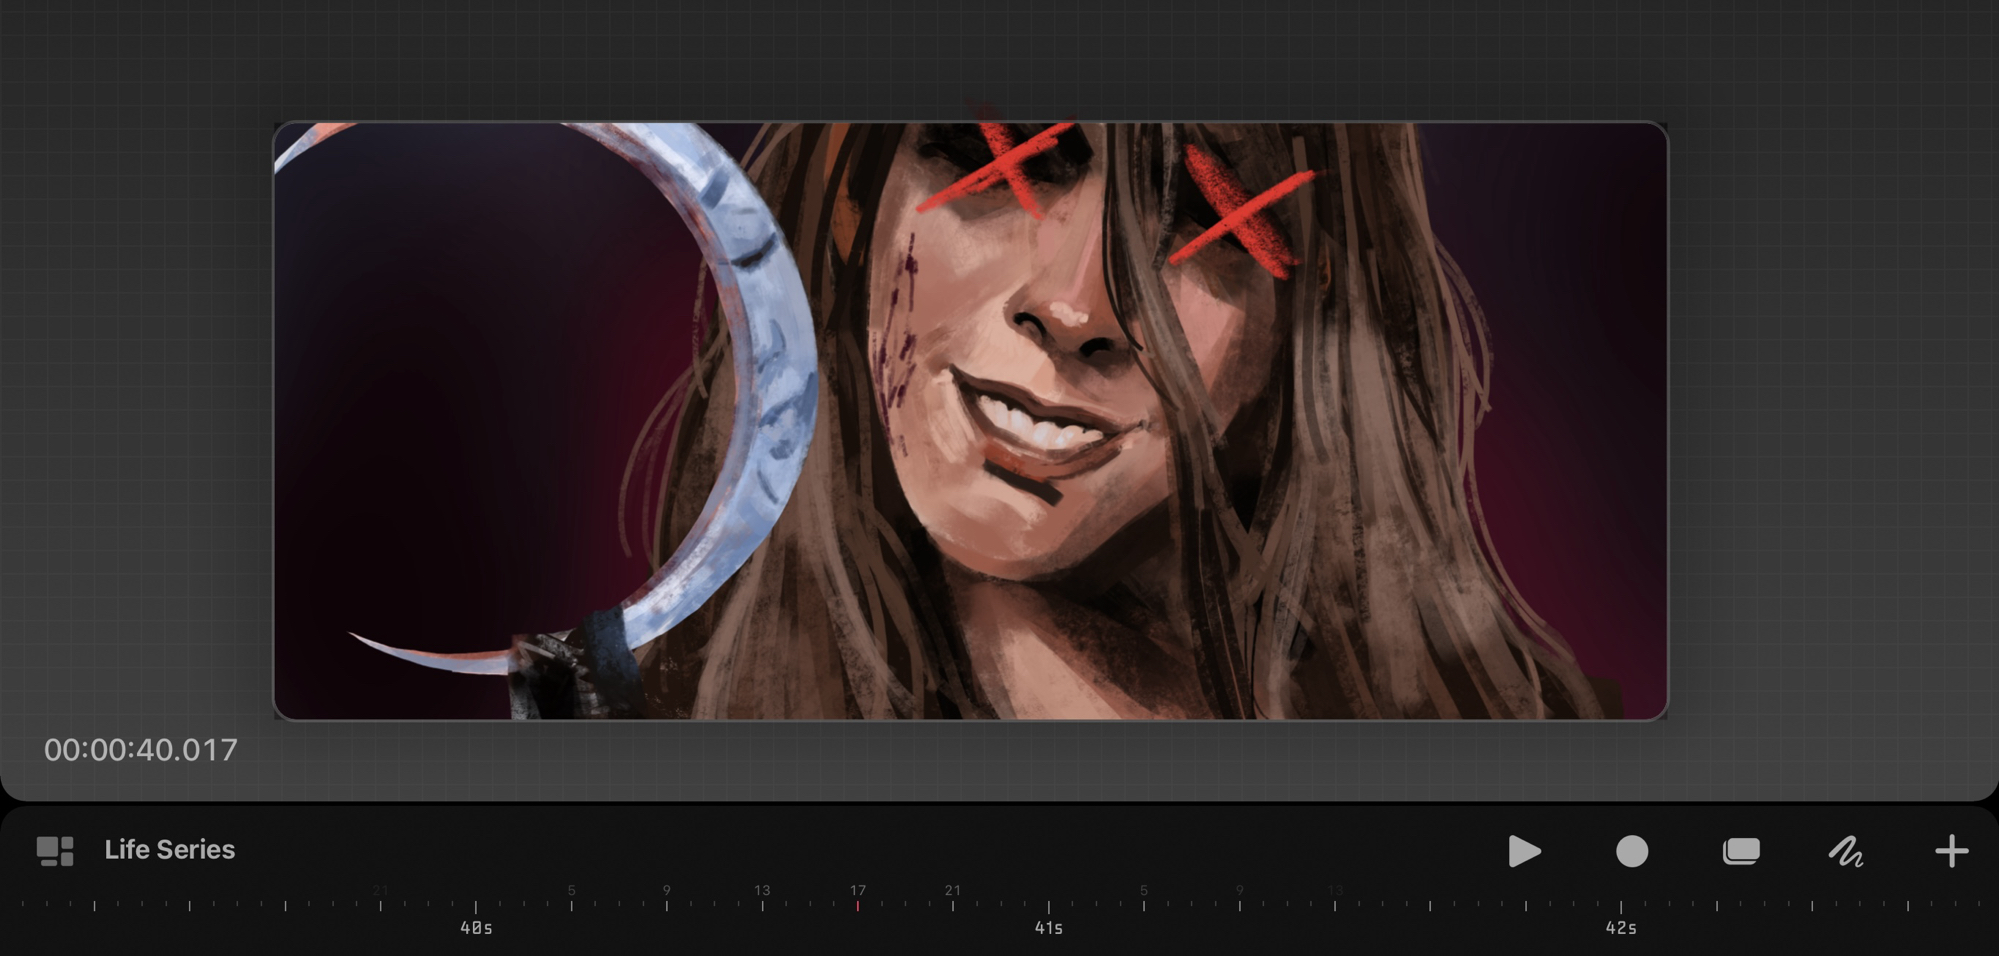Viewport: 1999px width, 956px height.
Task: Click the red playhead tick at frame 17
Action: 858,904
